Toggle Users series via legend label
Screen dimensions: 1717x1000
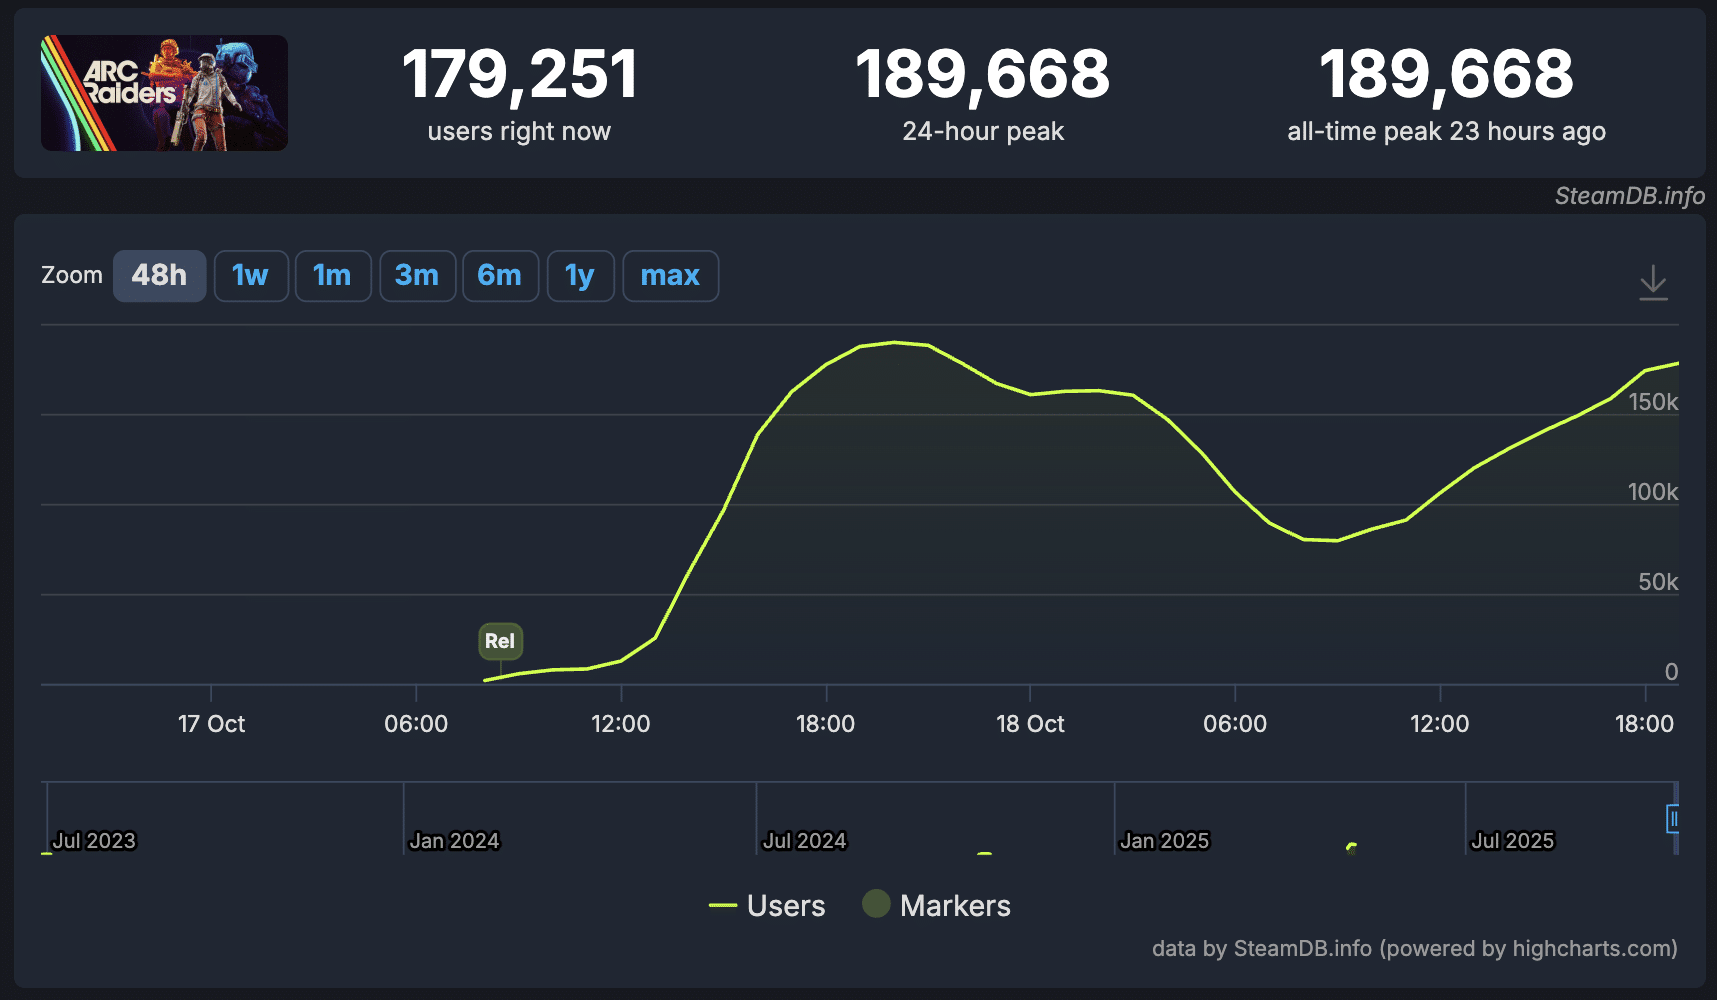pos(786,905)
